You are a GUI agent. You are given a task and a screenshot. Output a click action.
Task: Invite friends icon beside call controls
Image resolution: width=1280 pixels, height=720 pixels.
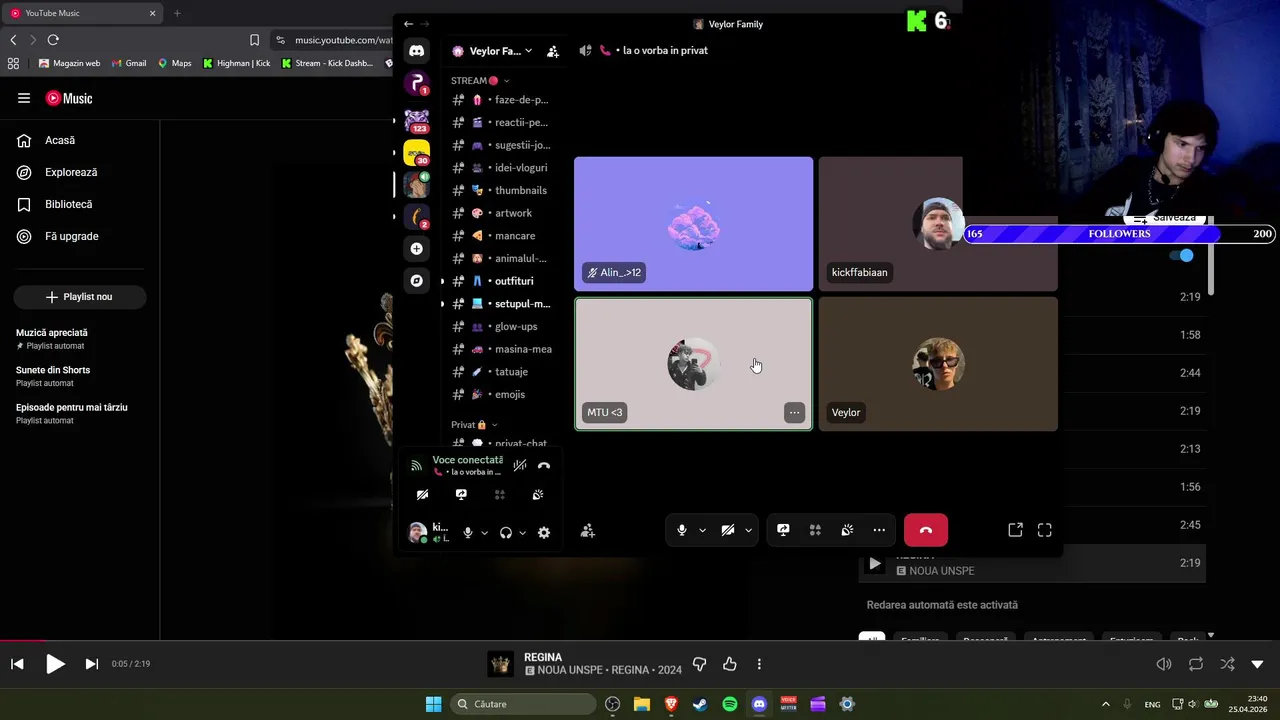(588, 531)
